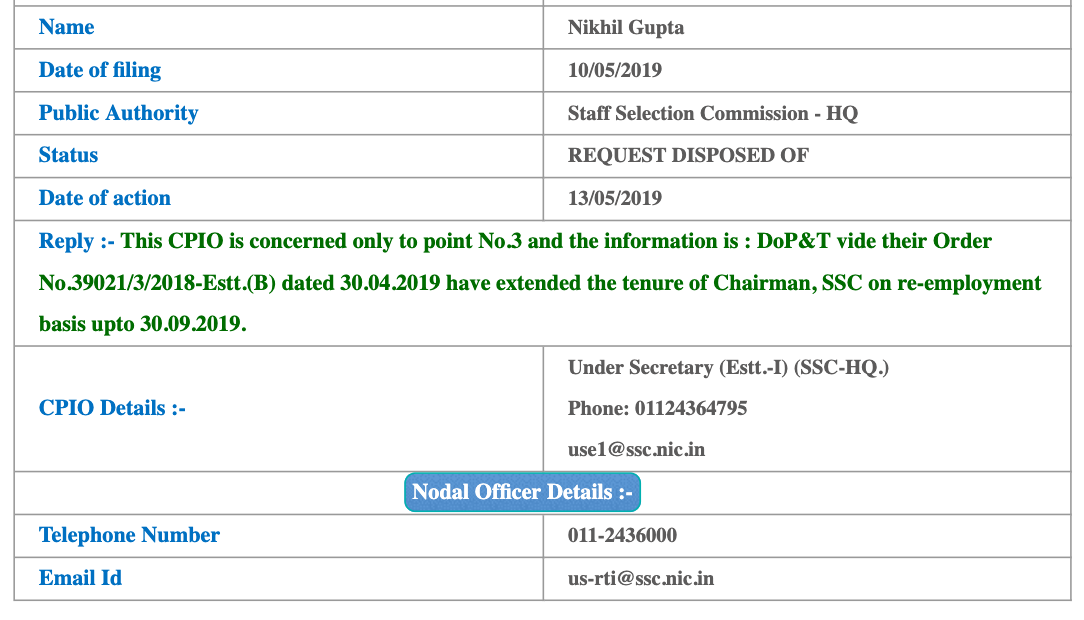This screenshot has height=620, width=1084.
Task: Click the us-rti@ssc.nic.in email address
Action: (x=640, y=578)
